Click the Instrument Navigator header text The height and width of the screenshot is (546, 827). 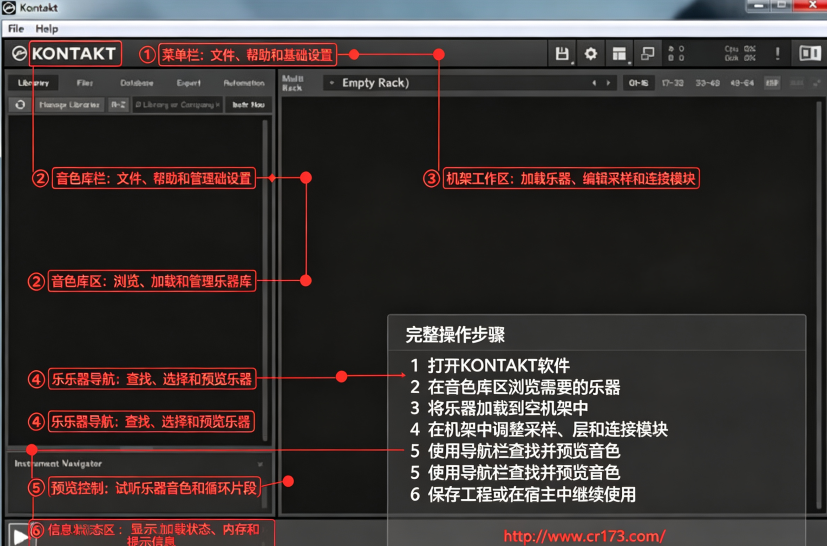(58, 464)
